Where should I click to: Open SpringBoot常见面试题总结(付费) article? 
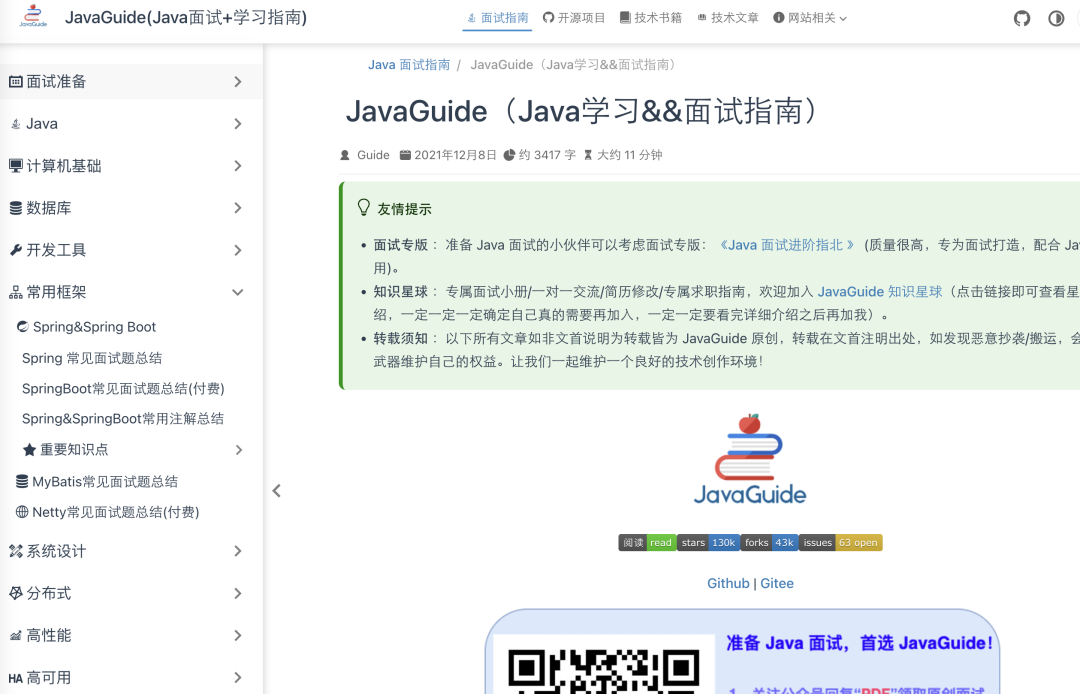pos(123,388)
